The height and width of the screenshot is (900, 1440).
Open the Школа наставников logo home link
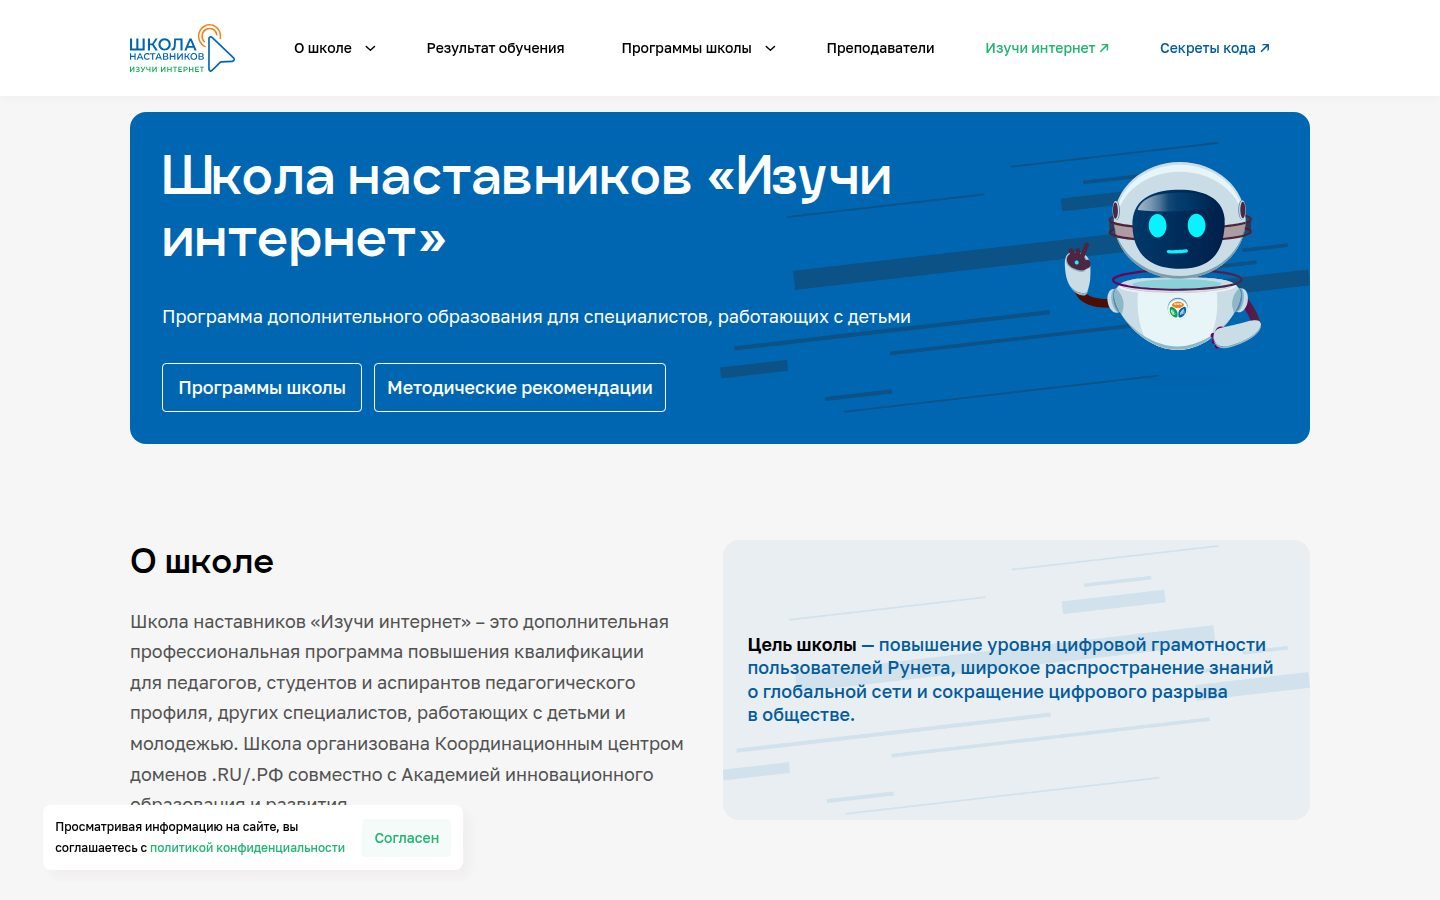[182, 48]
